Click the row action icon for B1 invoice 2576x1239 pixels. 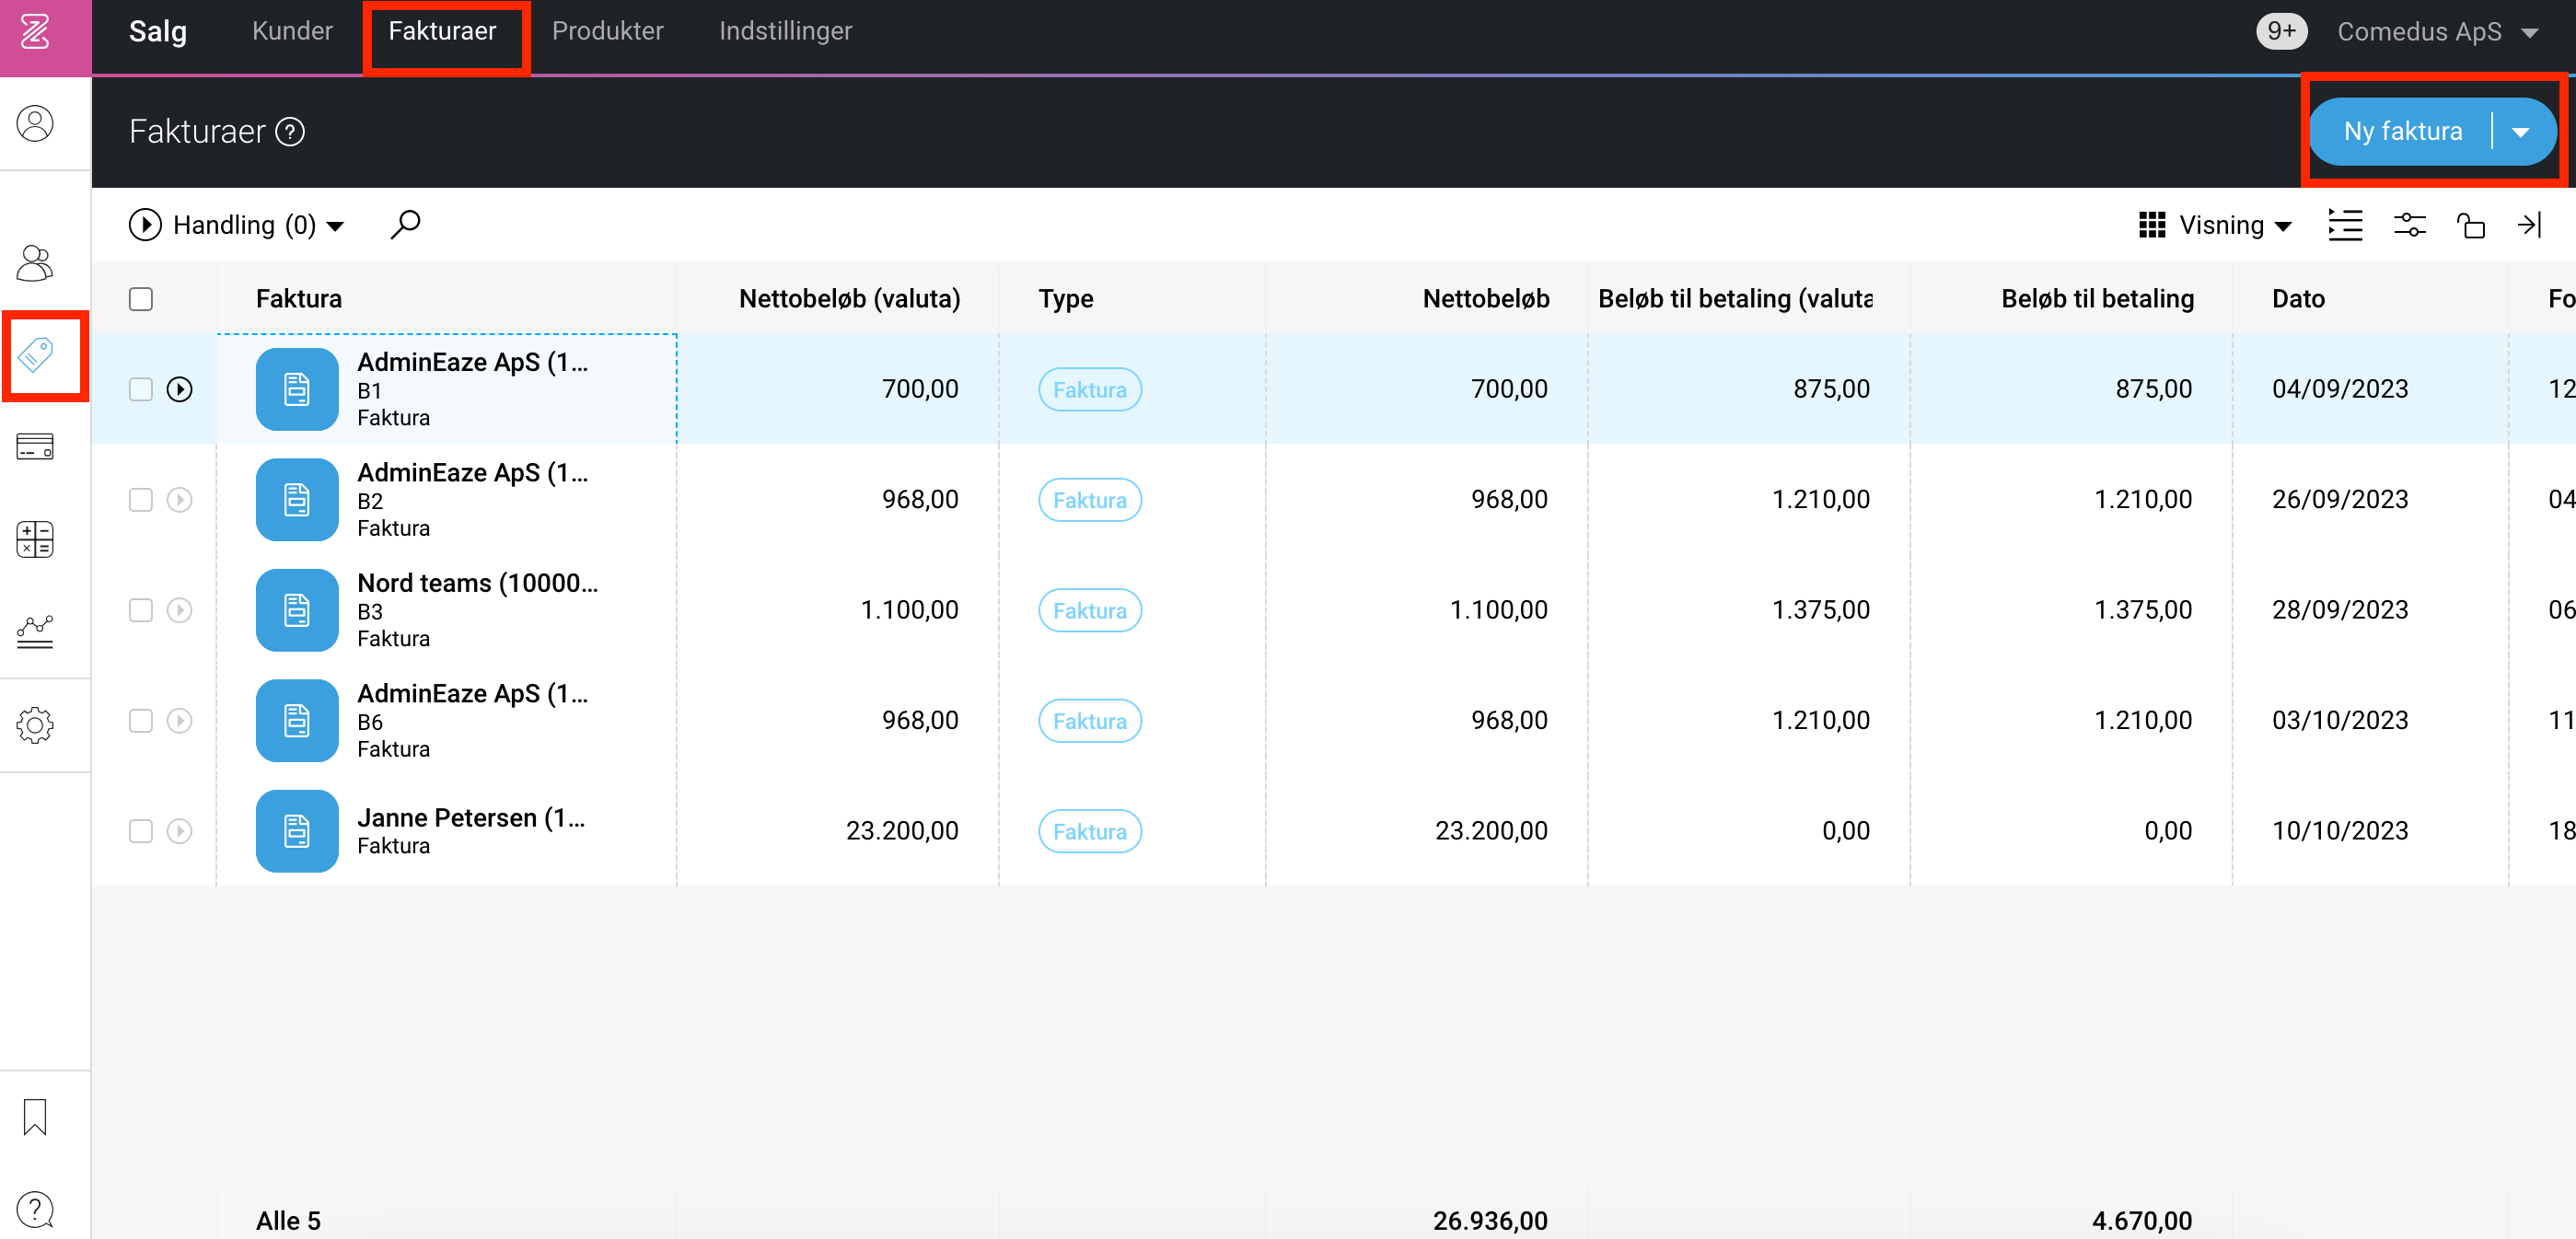coord(179,389)
